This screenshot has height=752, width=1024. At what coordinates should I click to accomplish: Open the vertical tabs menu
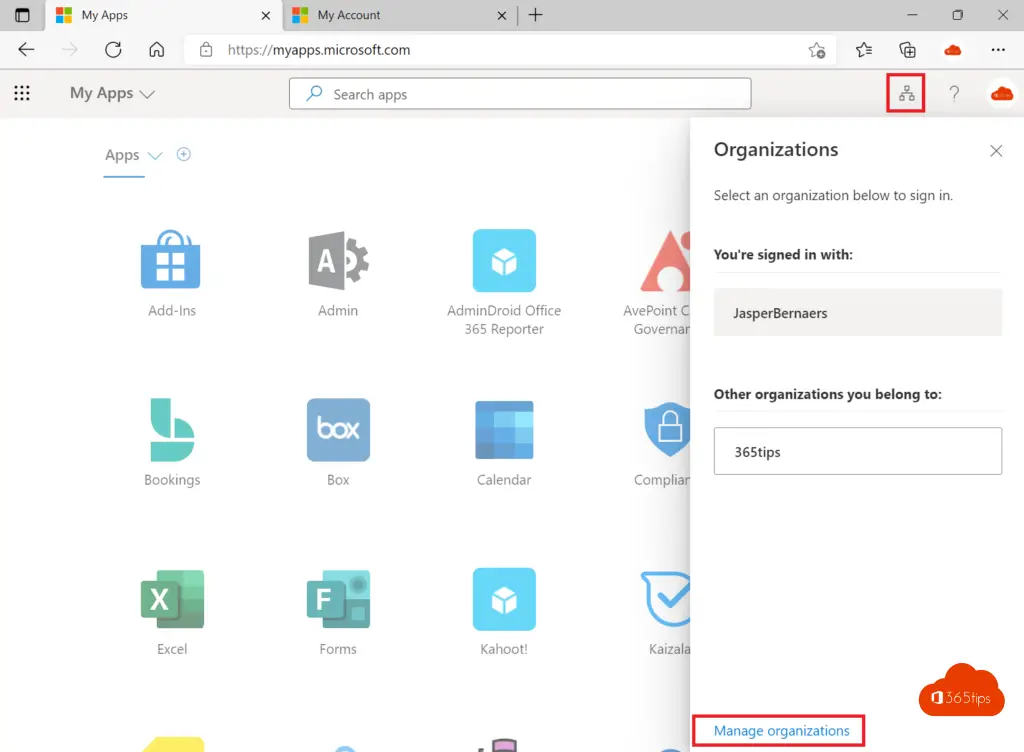[22, 15]
